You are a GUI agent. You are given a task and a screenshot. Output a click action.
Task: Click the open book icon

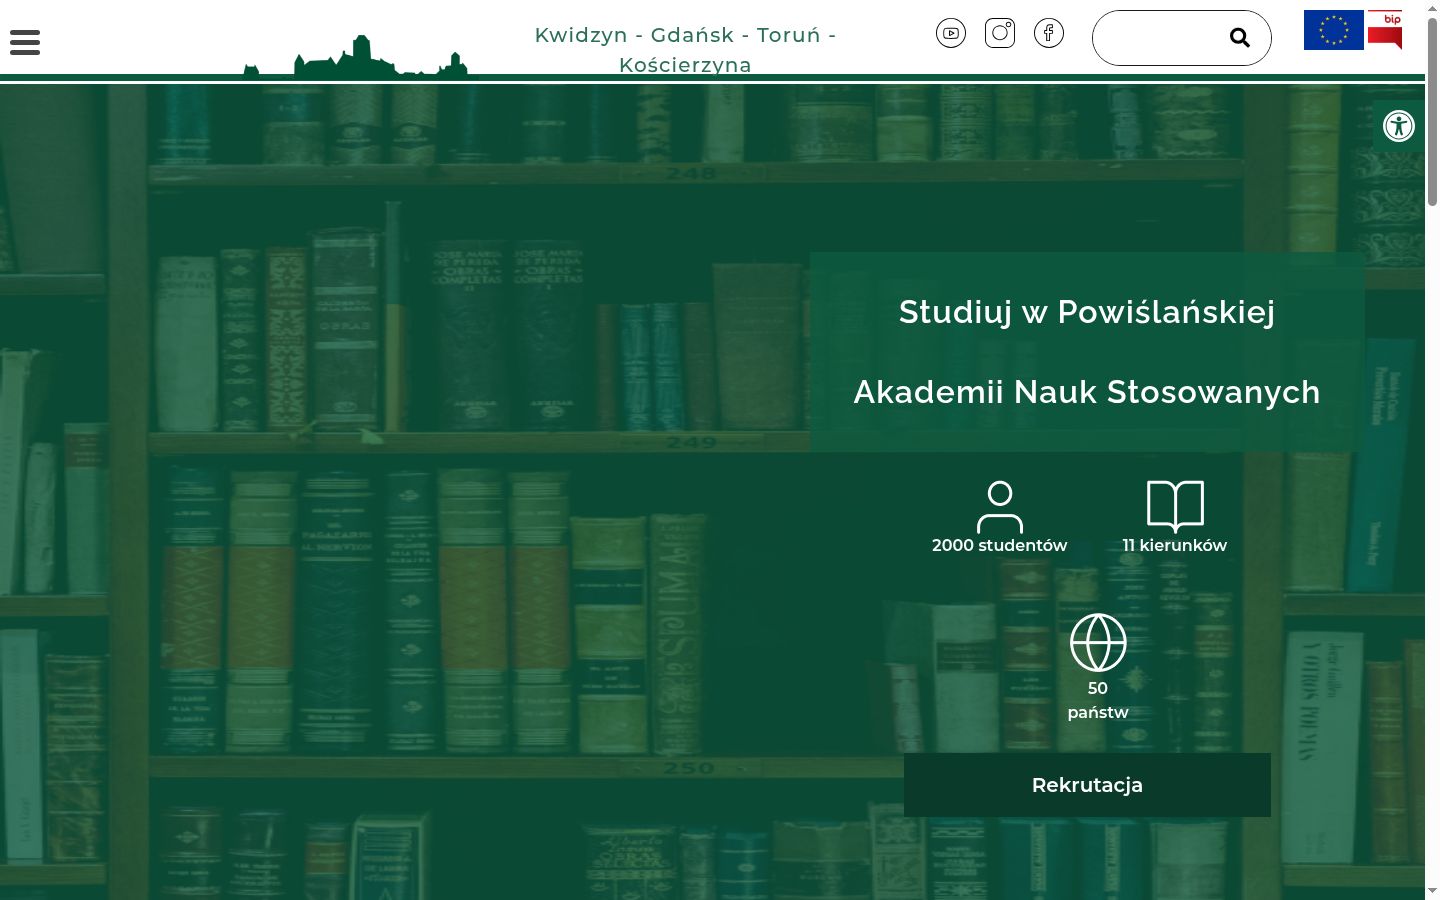pos(1175,506)
